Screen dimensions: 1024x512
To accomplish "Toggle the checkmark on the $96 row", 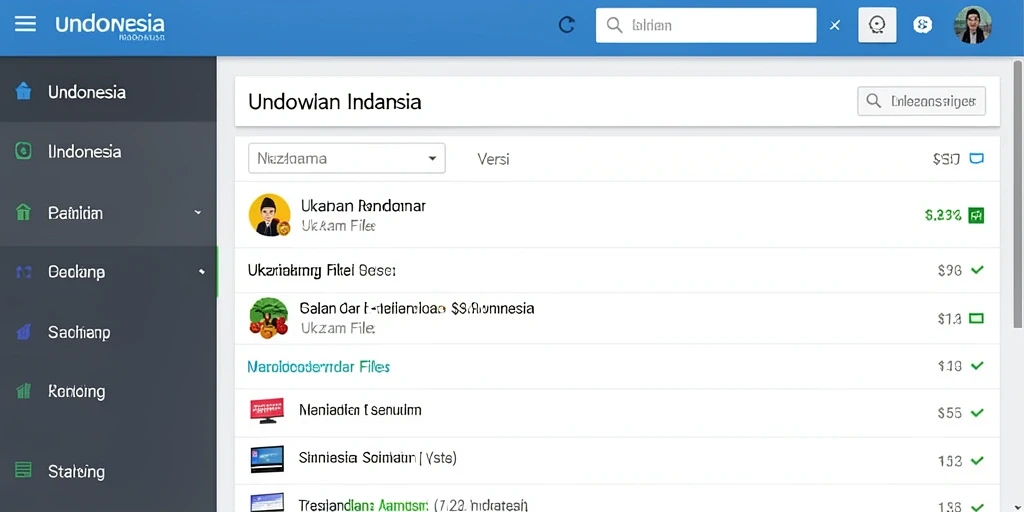I will (977, 270).
